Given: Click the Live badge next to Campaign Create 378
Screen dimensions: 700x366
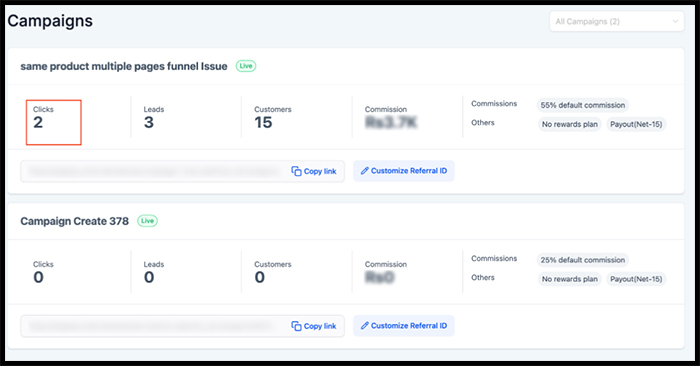Looking at the screenshot, I should pos(147,221).
